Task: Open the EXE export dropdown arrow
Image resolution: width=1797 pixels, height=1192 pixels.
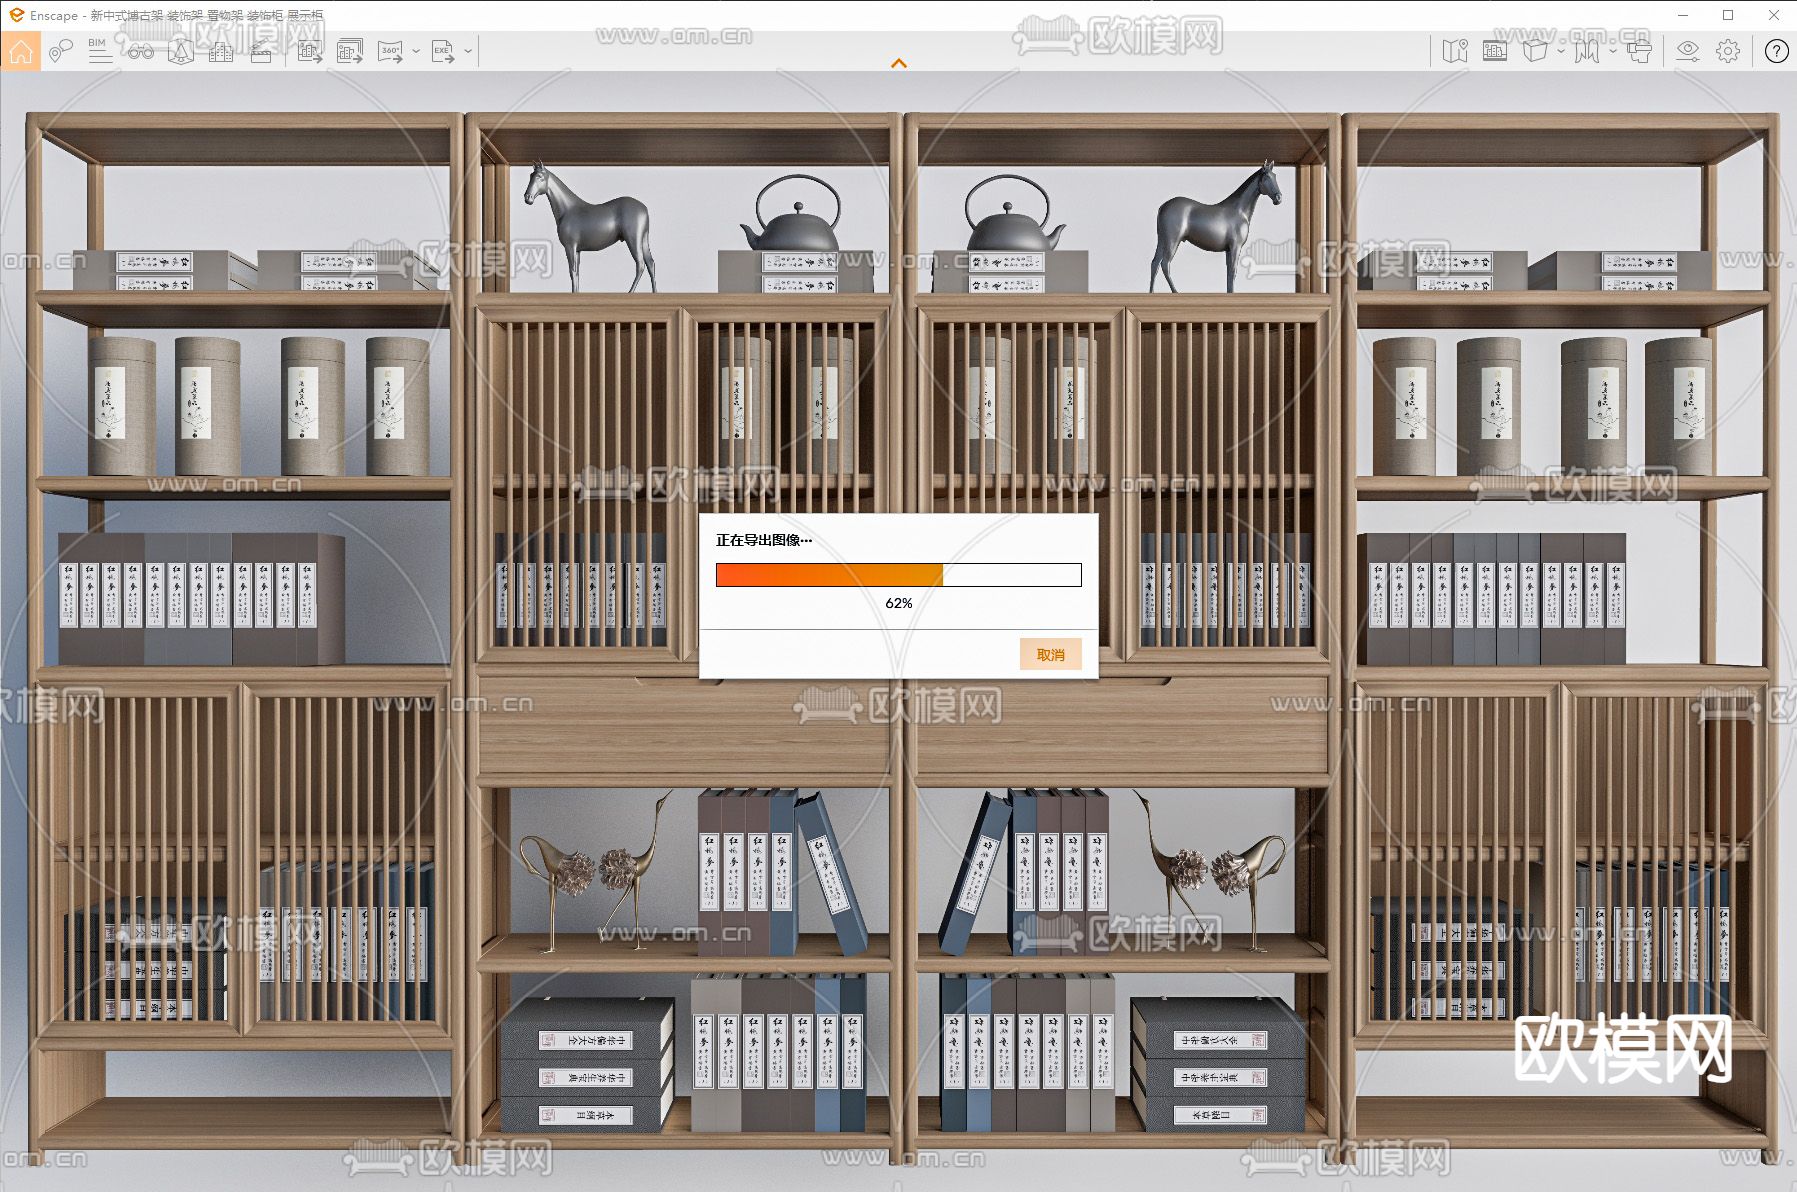Action: point(468,51)
